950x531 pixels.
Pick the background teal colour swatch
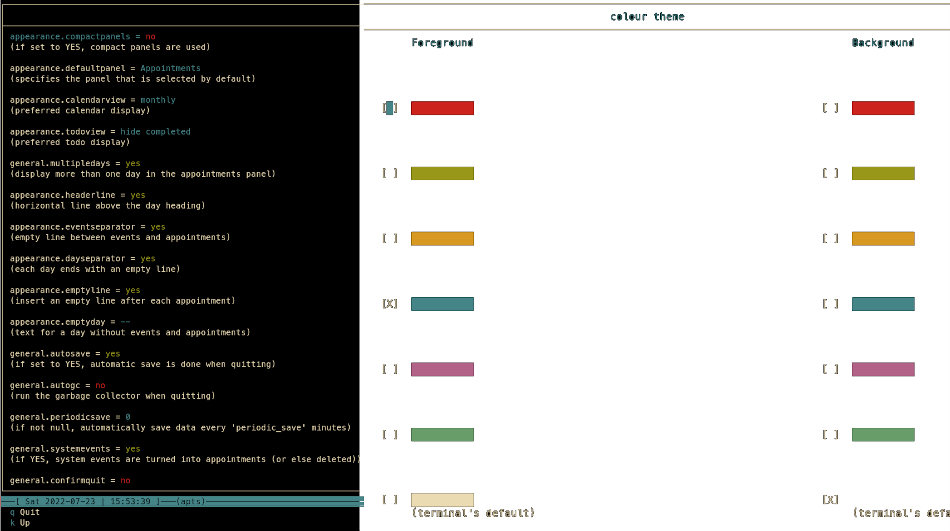tap(883, 304)
